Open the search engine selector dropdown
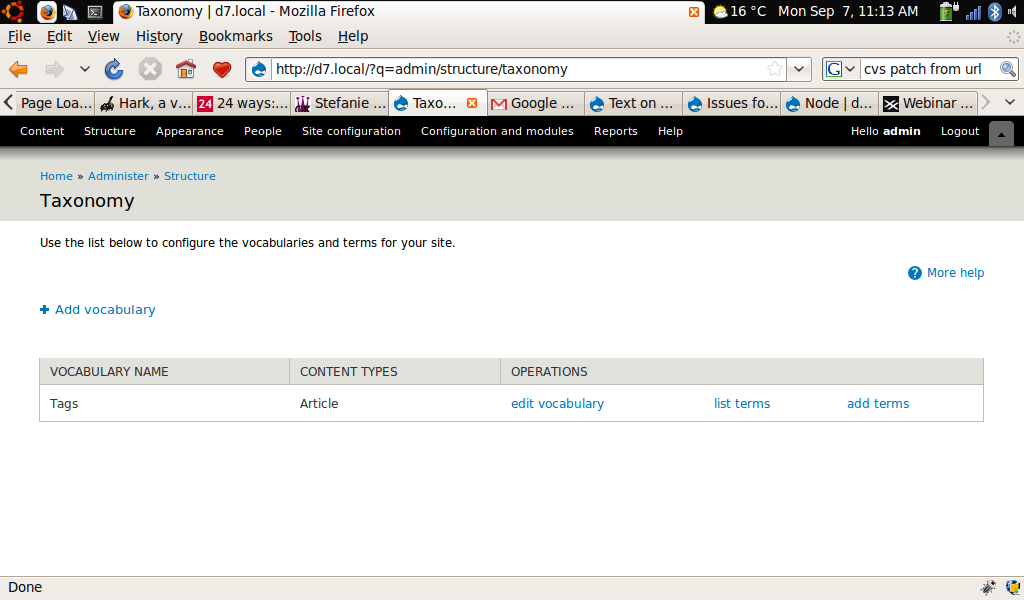 [840, 69]
